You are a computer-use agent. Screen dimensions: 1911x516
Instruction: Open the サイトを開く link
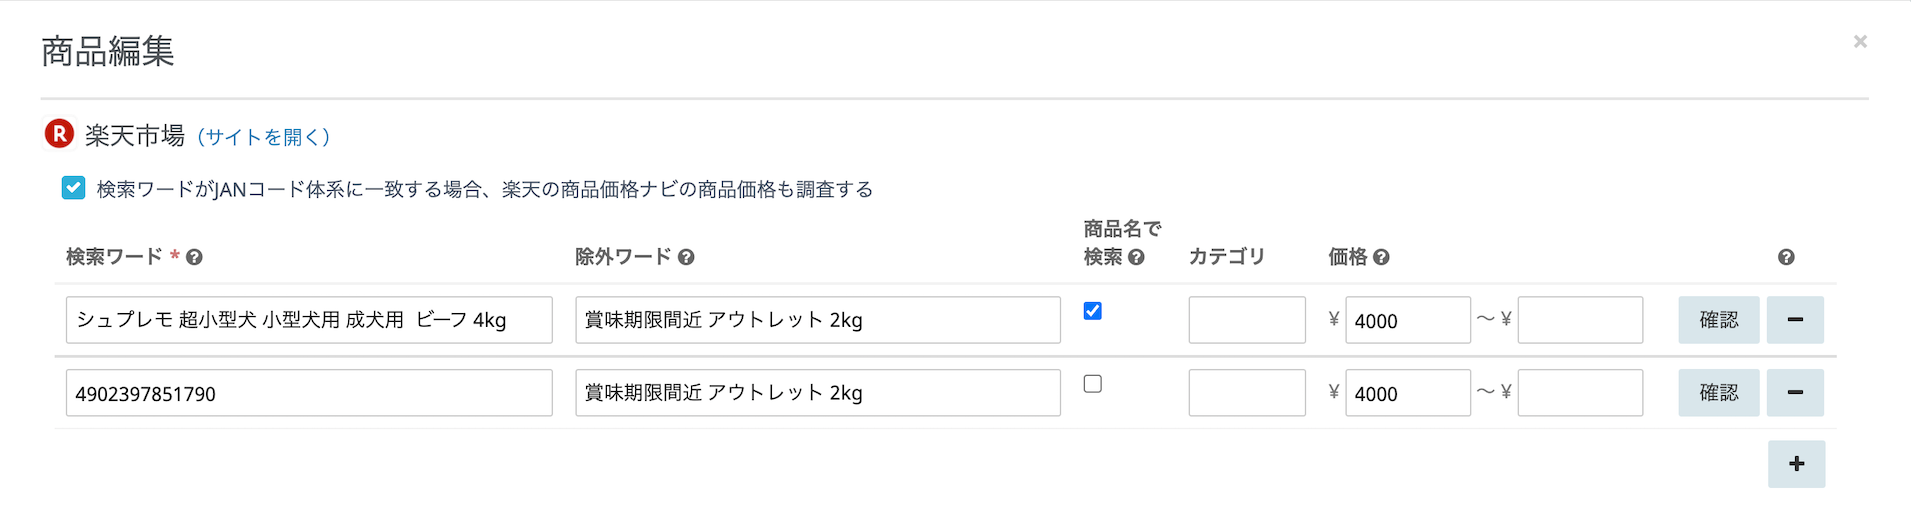[263, 137]
